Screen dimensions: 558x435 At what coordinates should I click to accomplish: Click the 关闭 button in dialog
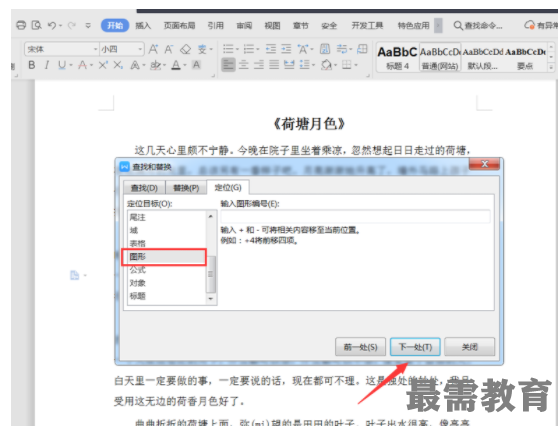[x=469, y=347]
